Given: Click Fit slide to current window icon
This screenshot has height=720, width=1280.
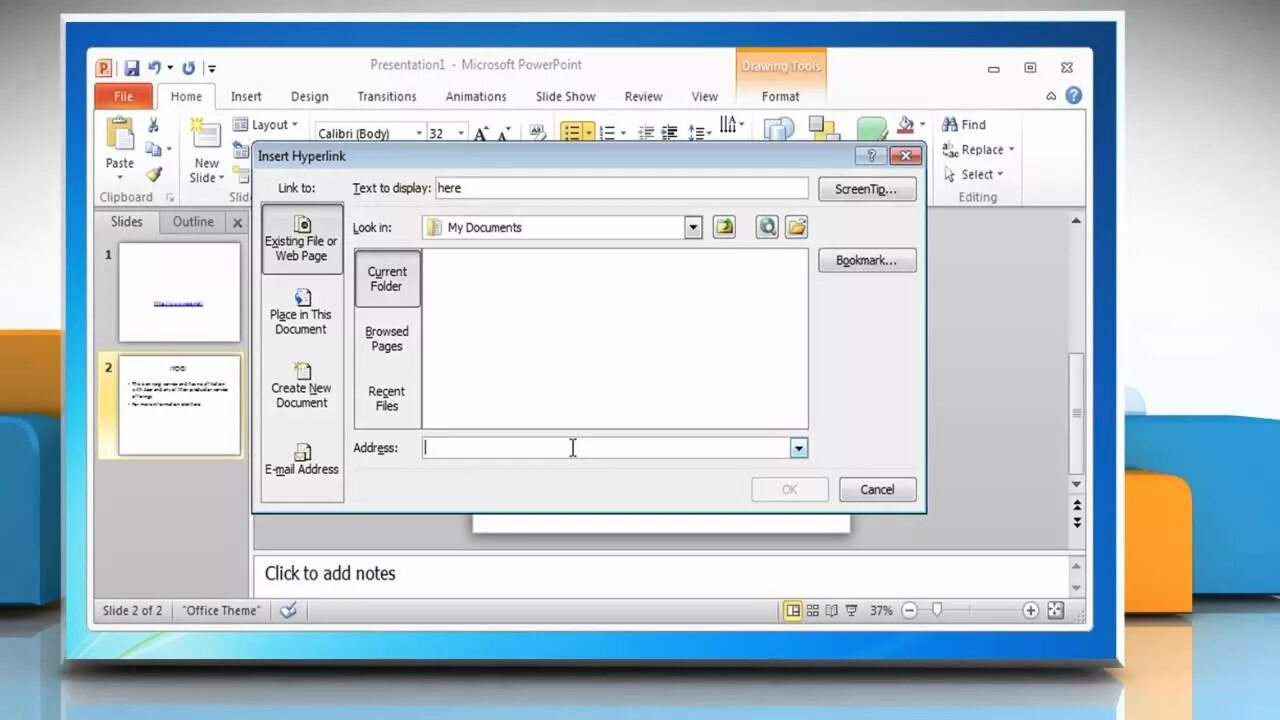Looking at the screenshot, I should (1055, 610).
